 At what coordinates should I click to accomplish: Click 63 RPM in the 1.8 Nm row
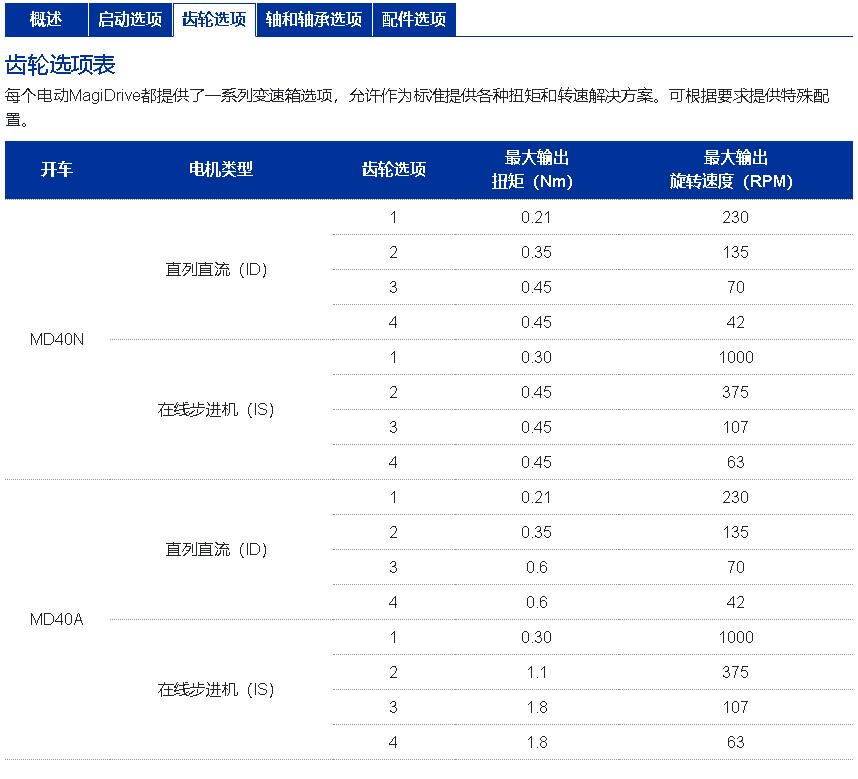click(735, 742)
